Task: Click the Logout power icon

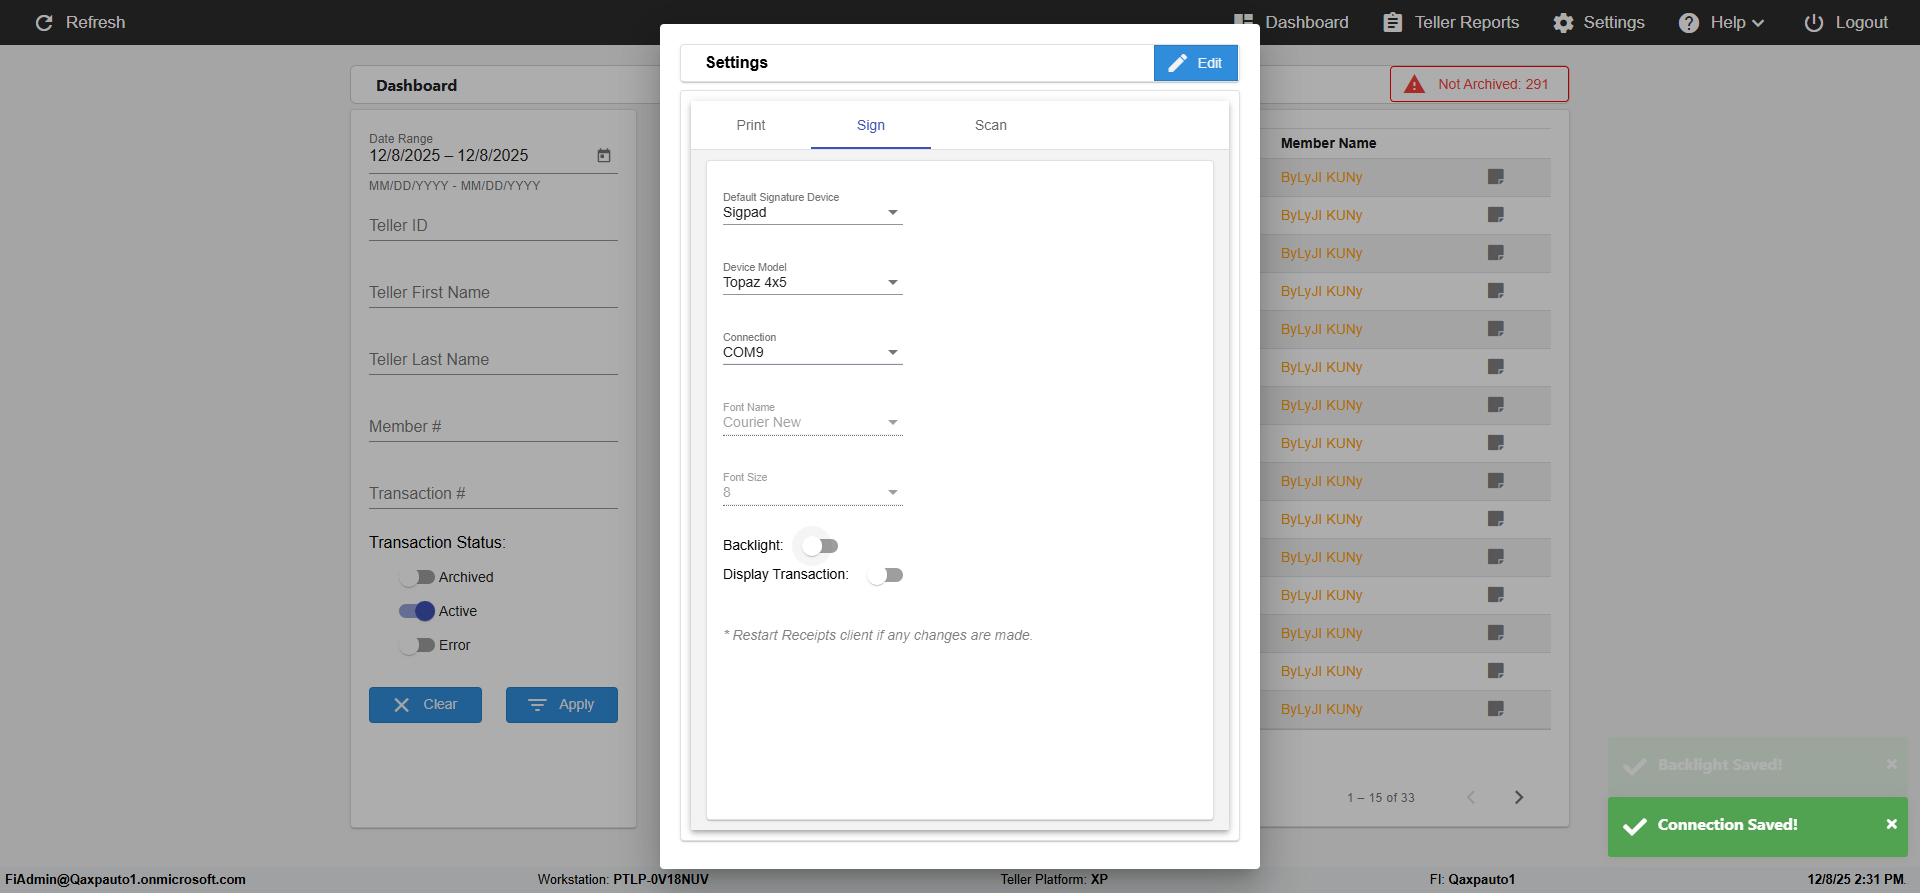Action: (1813, 22)
